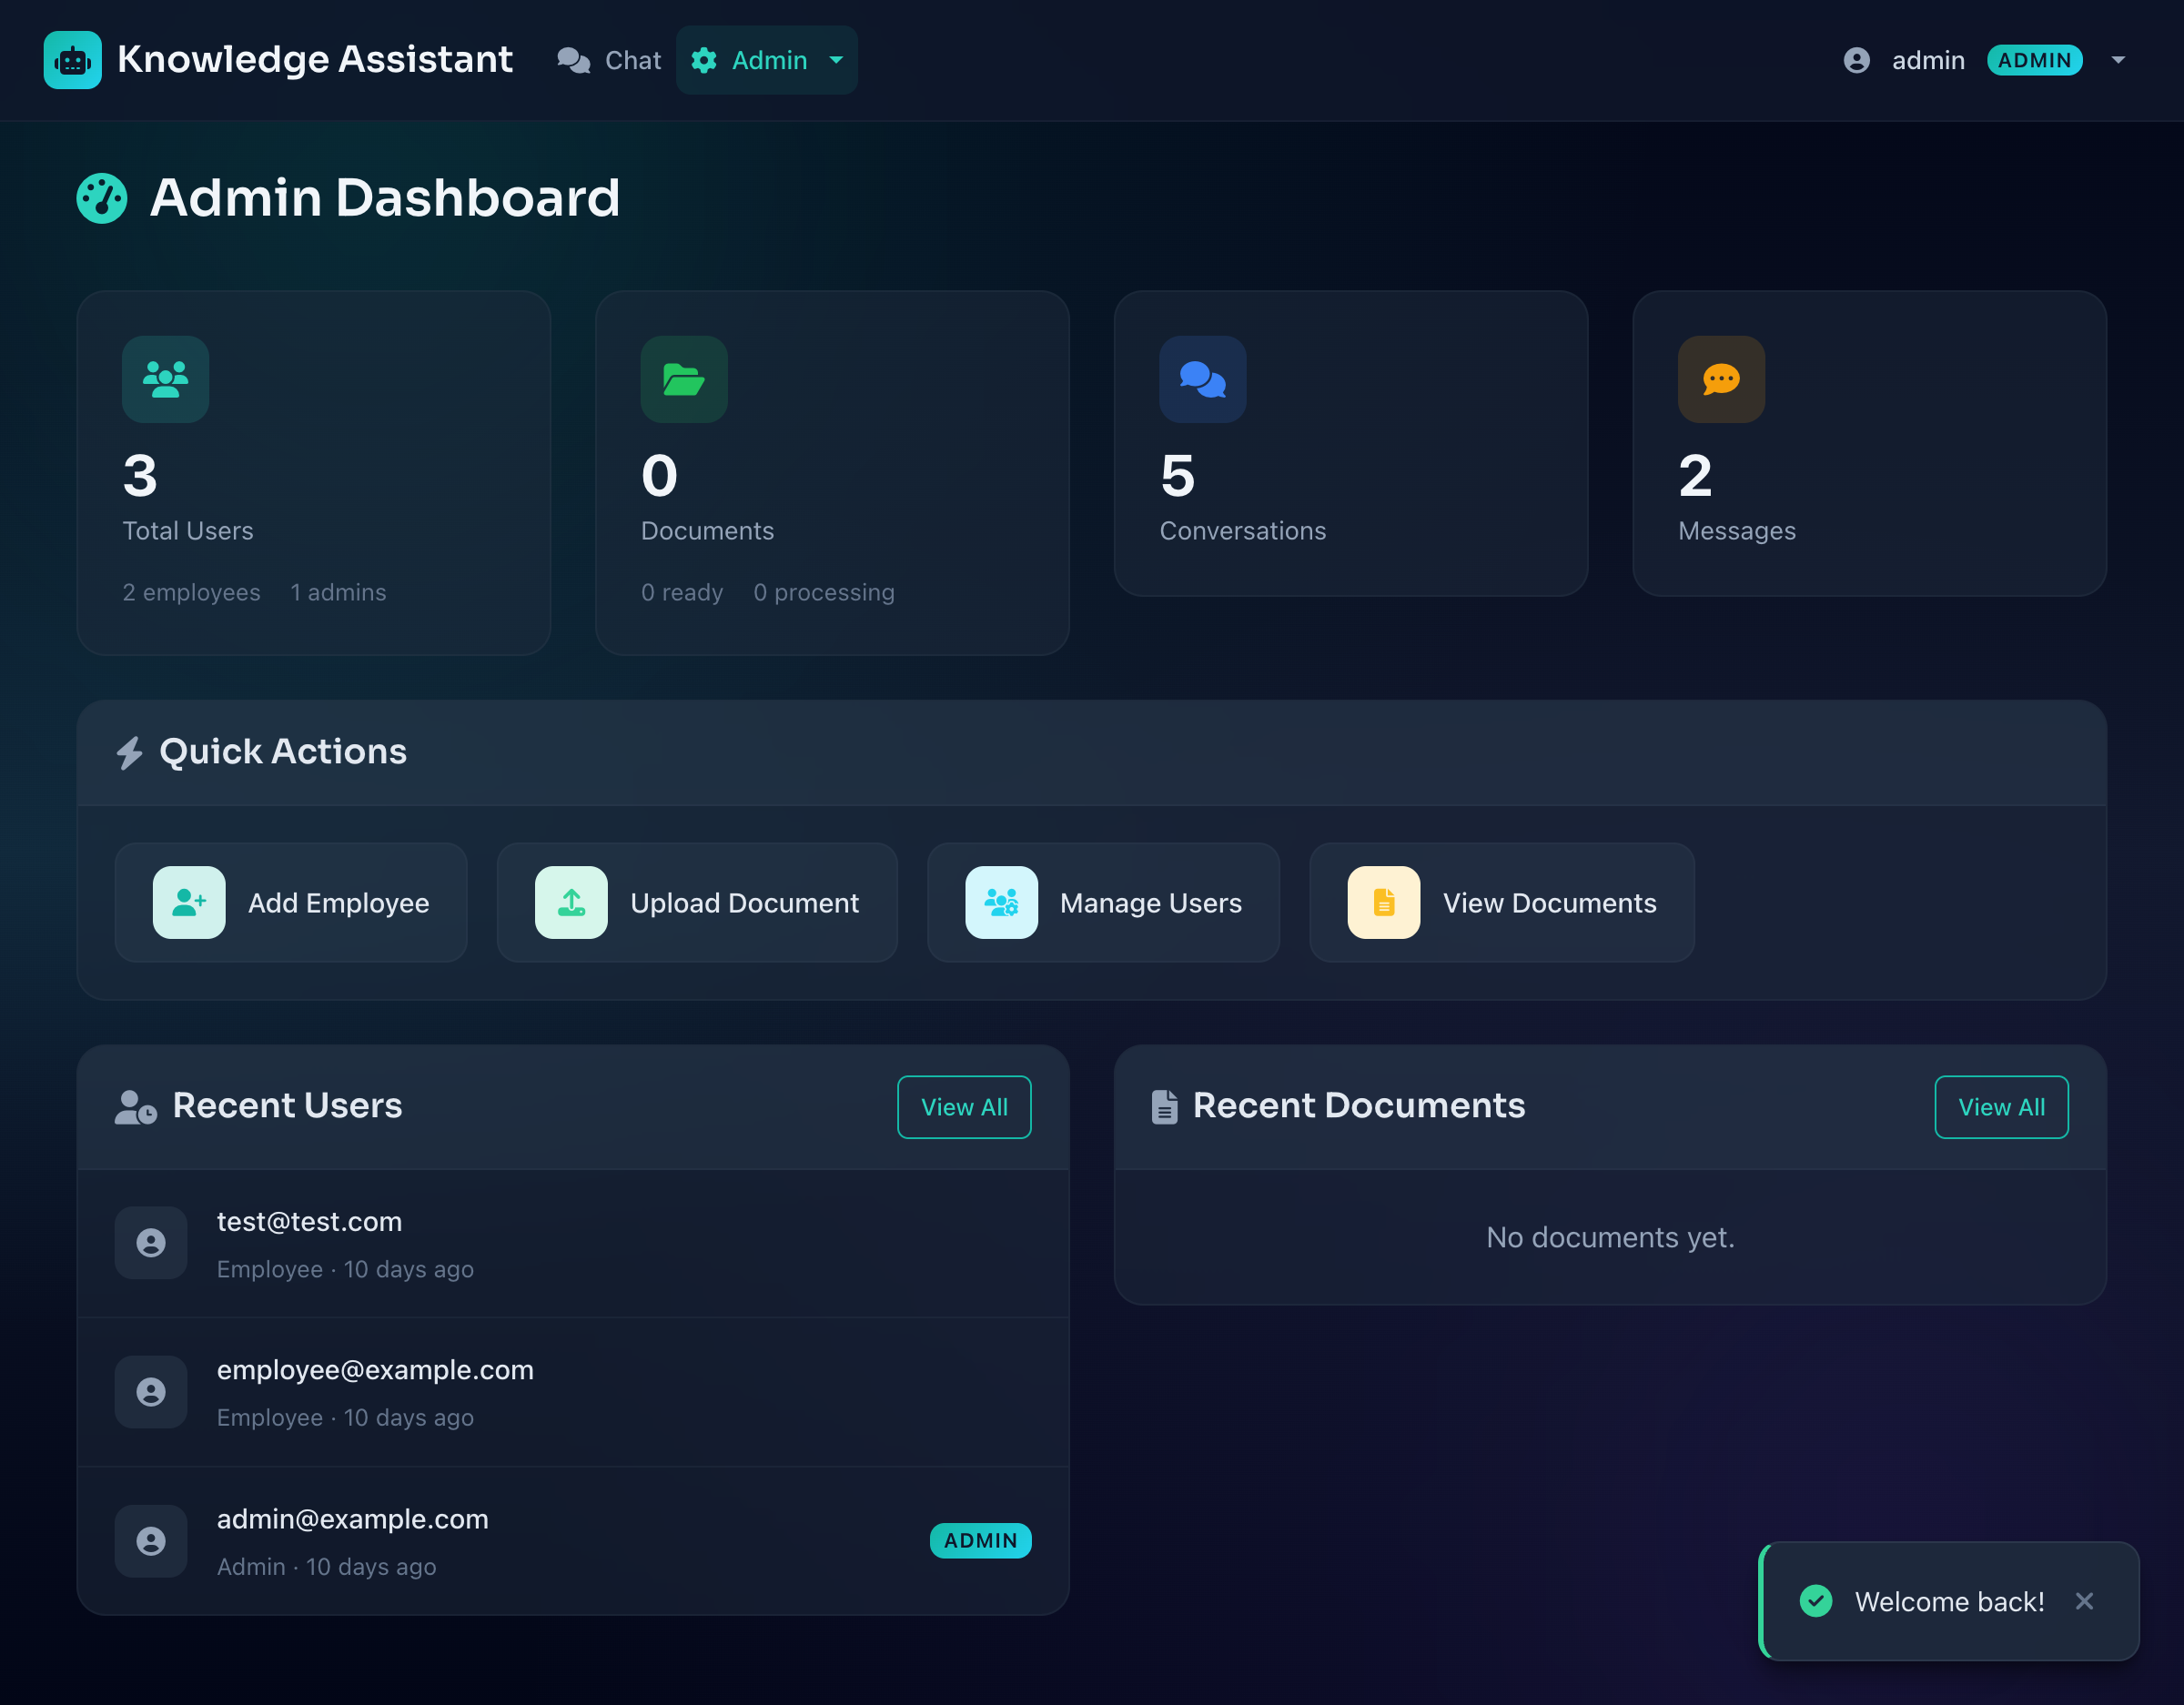Image resolution: width=2184 pixels, height=1705 pixels.
Task: Click the Documents open-folder icon
Action: [x=684, y=379]
